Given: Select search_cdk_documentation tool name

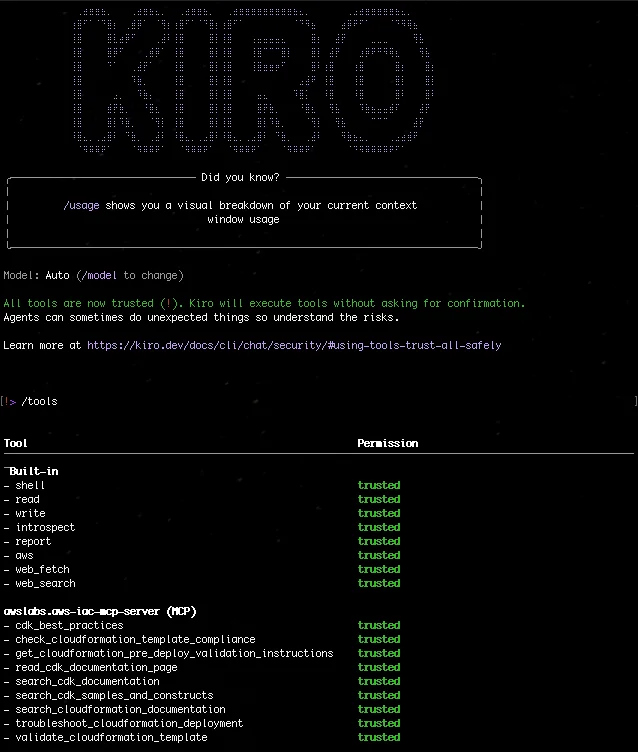Looking at the screenshot, I should [x=87, y=681].
